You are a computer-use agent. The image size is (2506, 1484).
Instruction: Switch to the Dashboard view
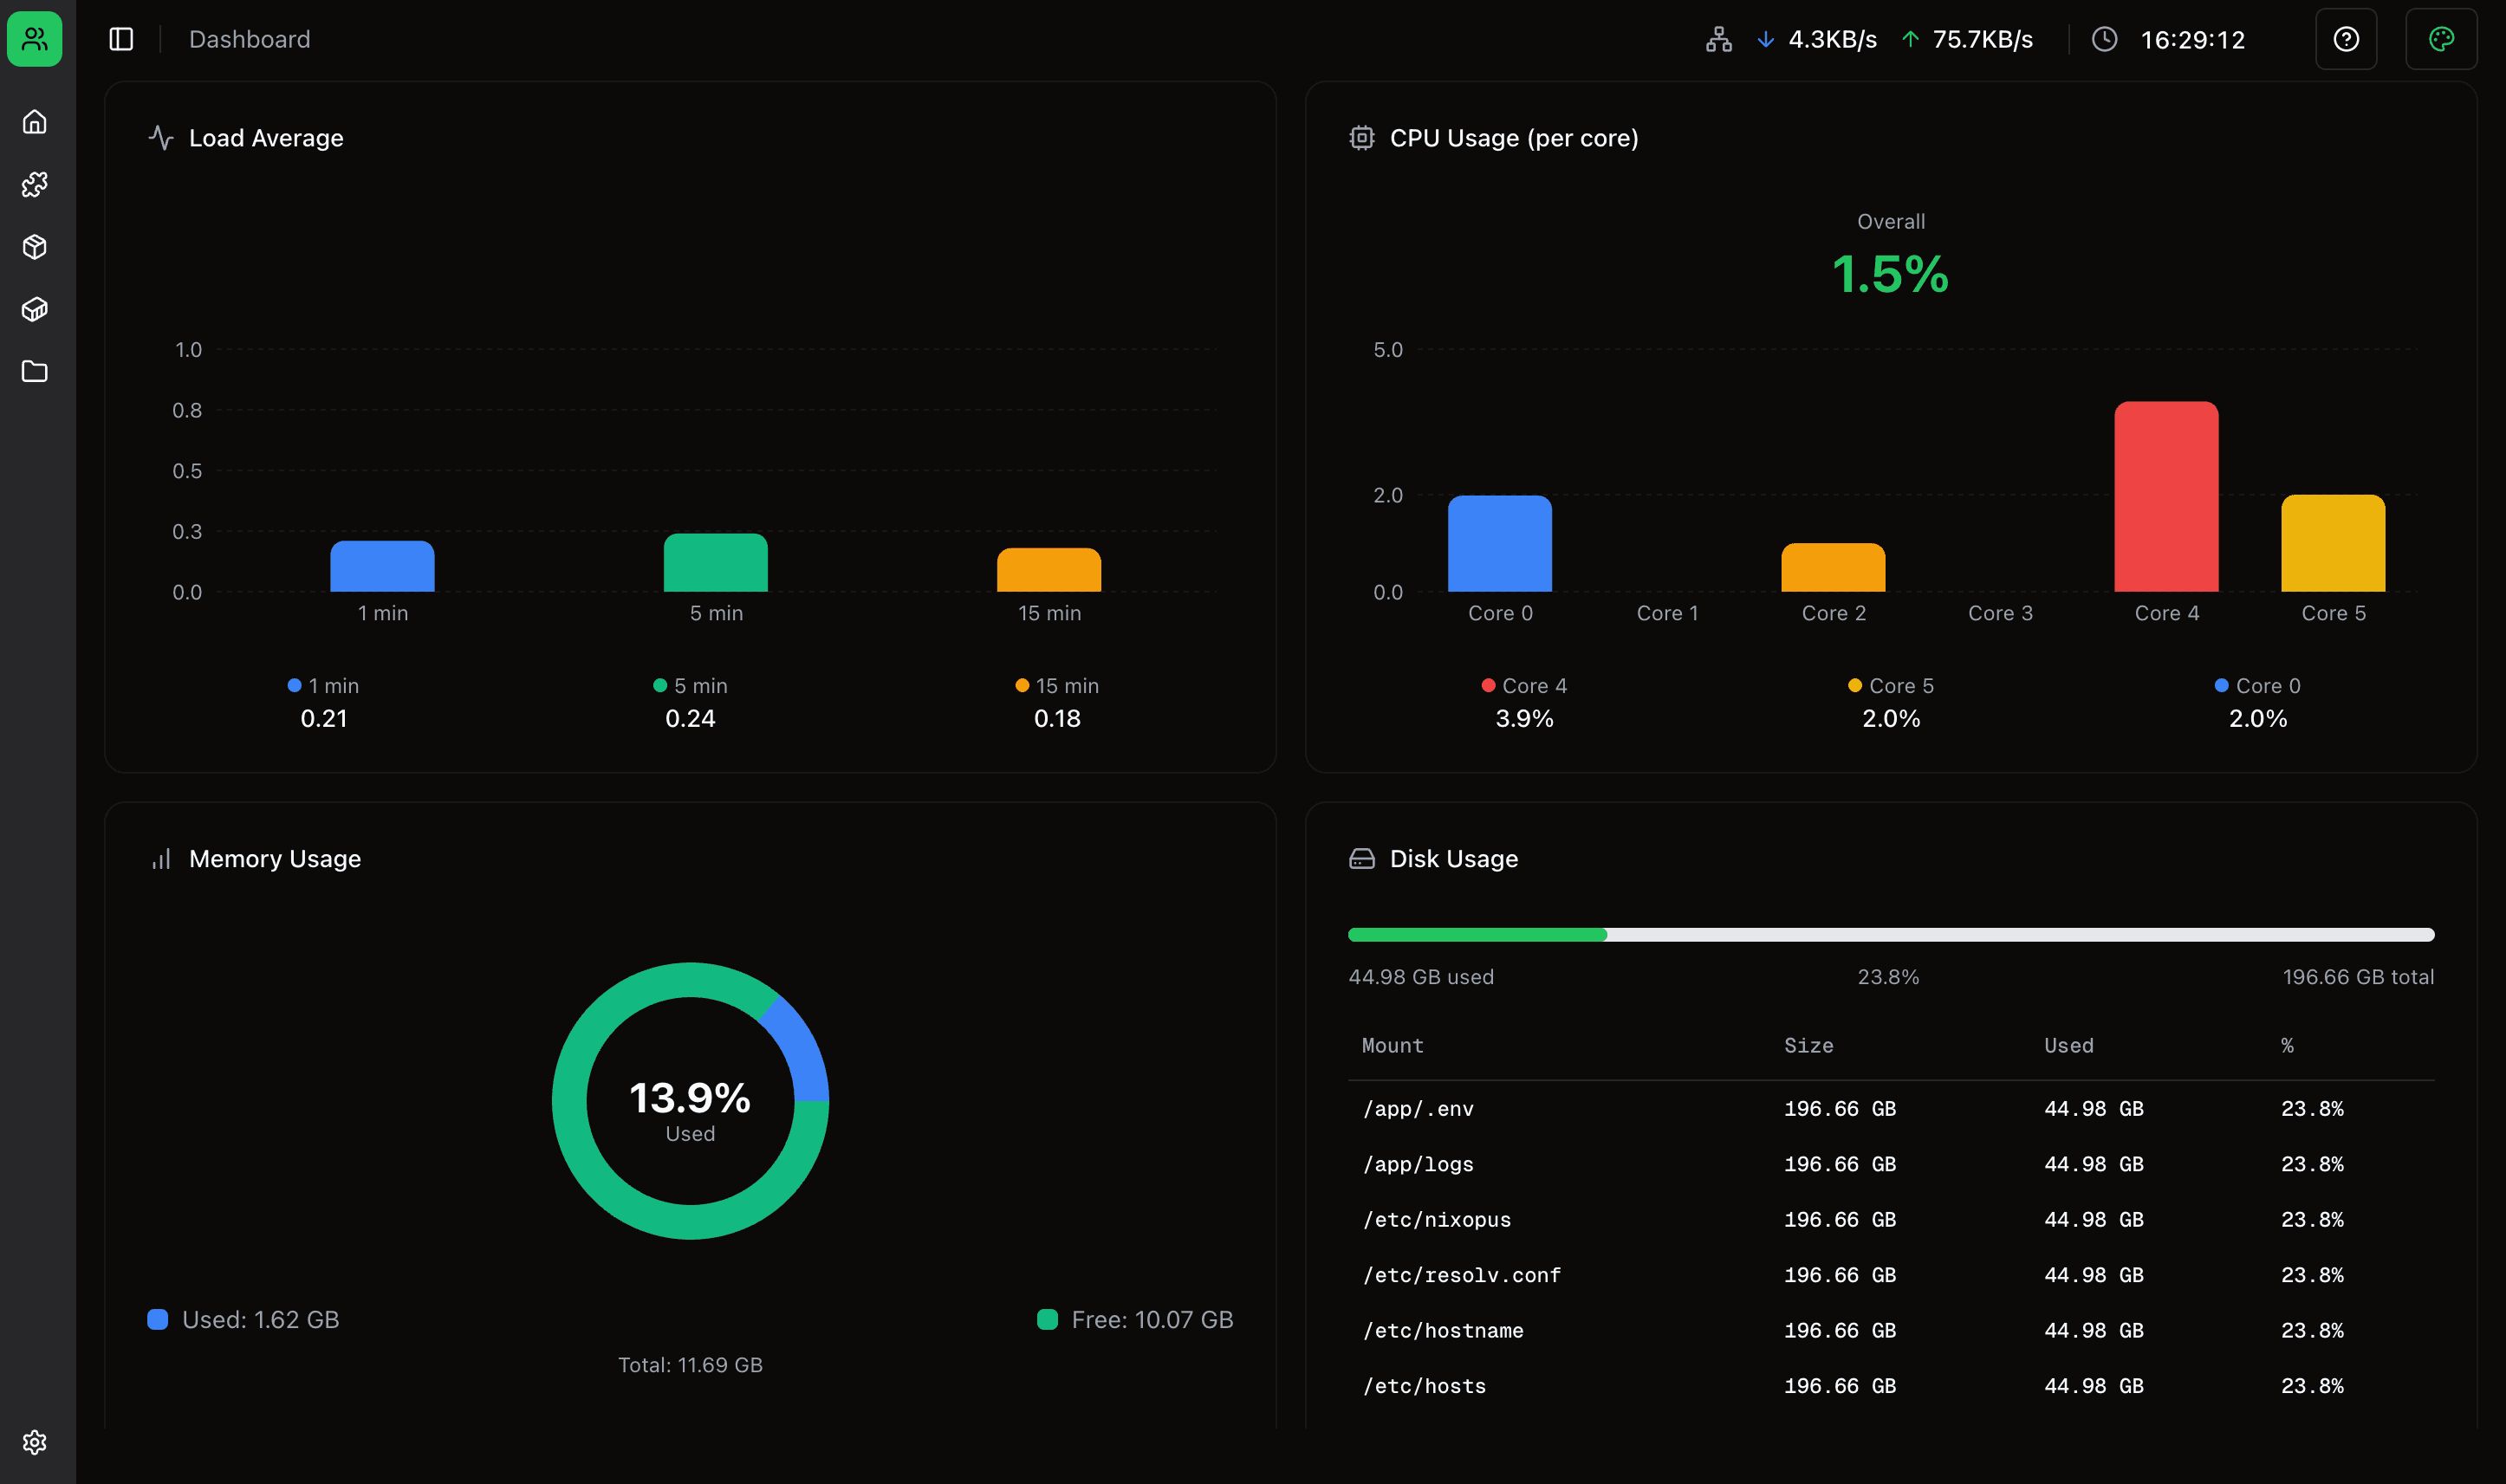point(249,39)
